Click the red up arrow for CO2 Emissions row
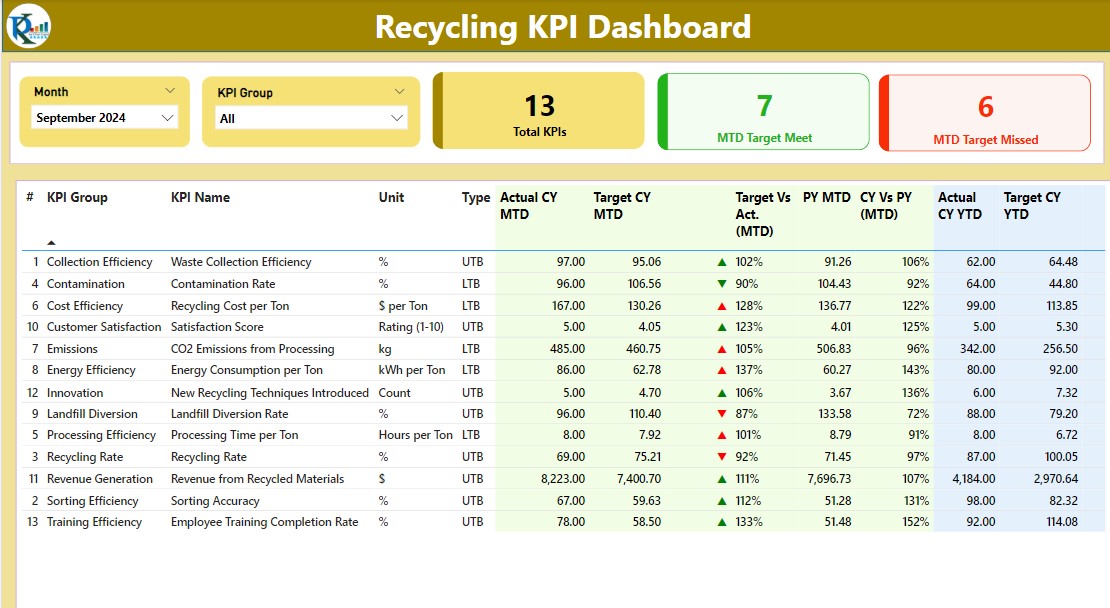Image resolution: width=1110 pixels, height=608 pixels. click(x=722, y=349)
